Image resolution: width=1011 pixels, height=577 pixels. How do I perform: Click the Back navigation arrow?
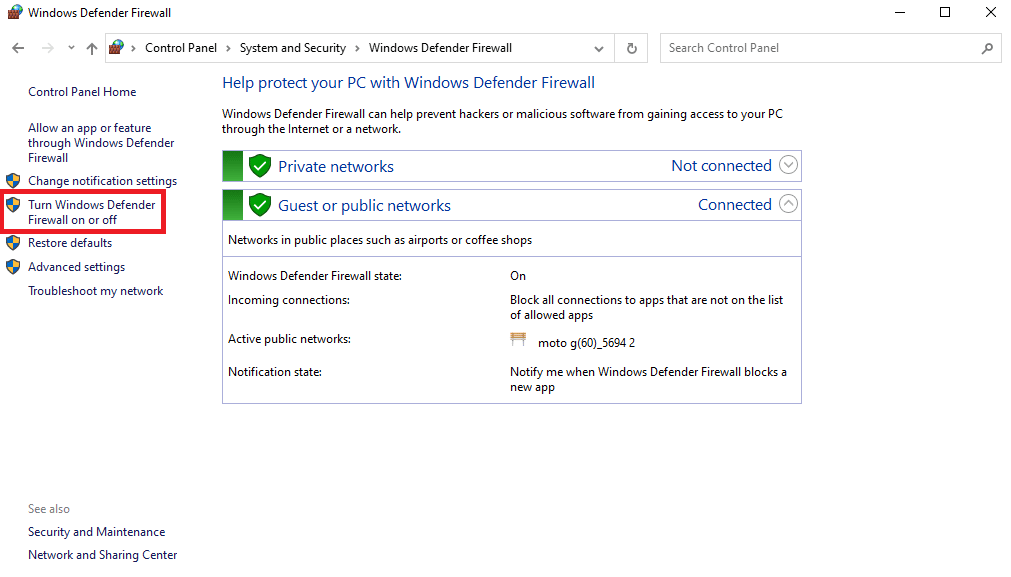click(x=18, y=48)
